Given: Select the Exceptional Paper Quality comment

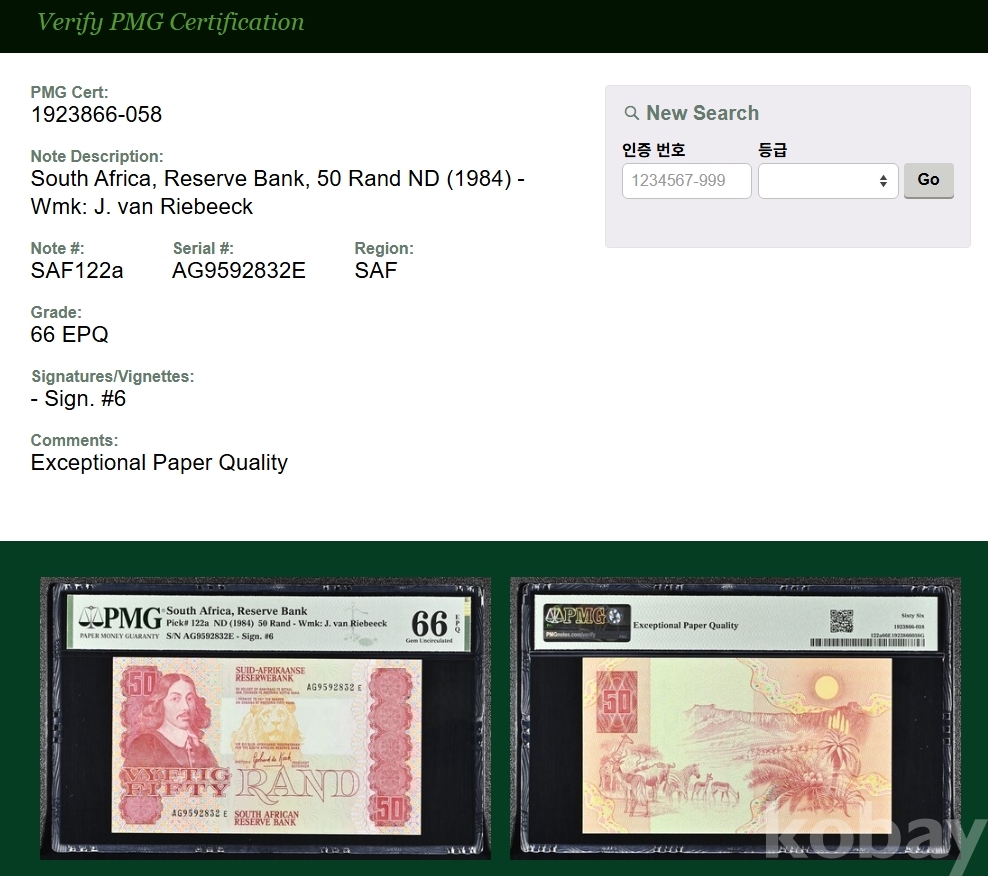Looking at the screenshot, I should (159, 463).
